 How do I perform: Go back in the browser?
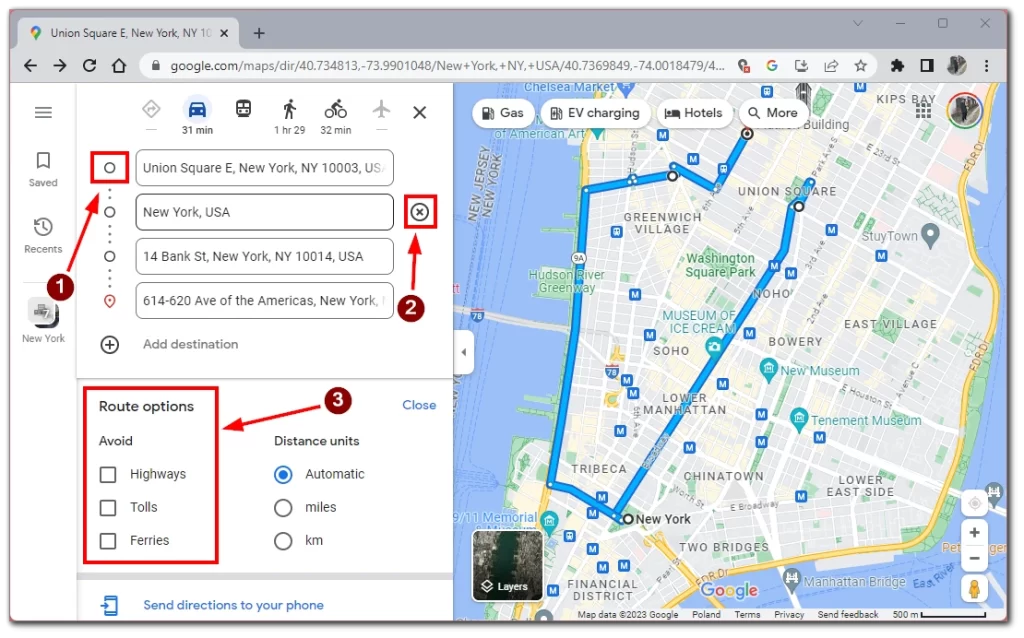click(30, 65)
